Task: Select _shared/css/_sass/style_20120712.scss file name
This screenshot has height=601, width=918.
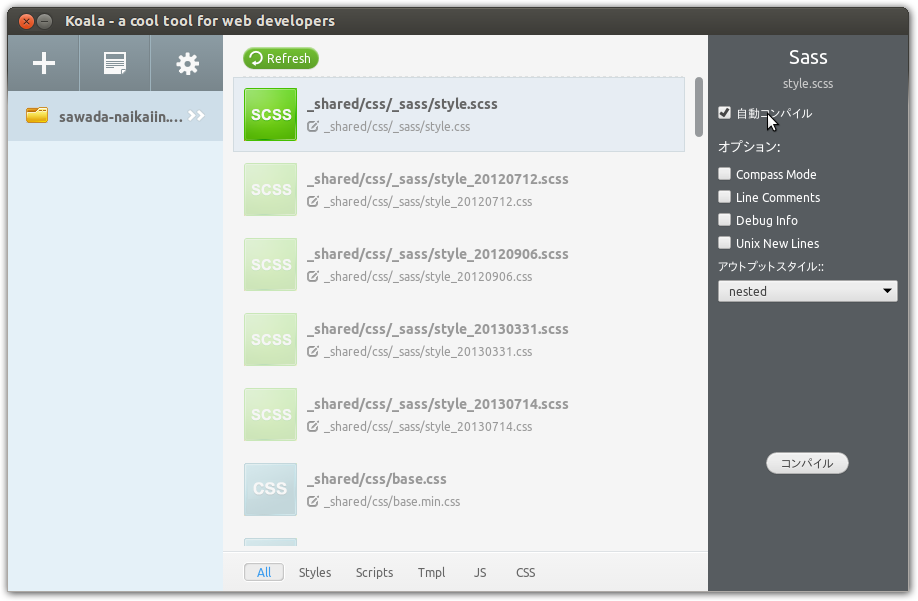Action: 438,178
